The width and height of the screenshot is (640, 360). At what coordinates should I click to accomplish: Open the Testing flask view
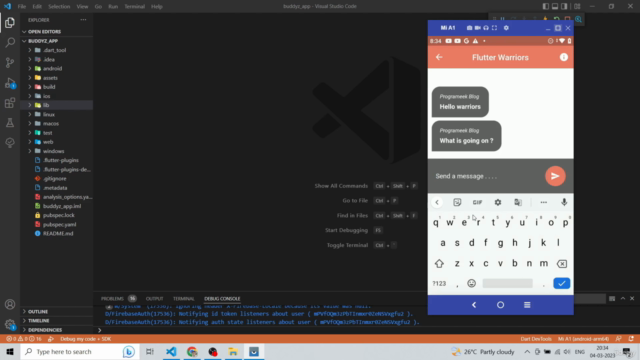click(x=10, y=122)
